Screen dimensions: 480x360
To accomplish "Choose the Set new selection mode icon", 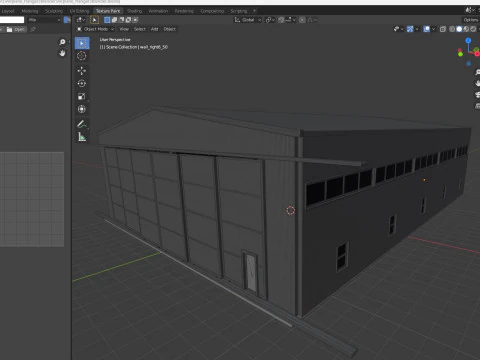I will click(107, 20).
